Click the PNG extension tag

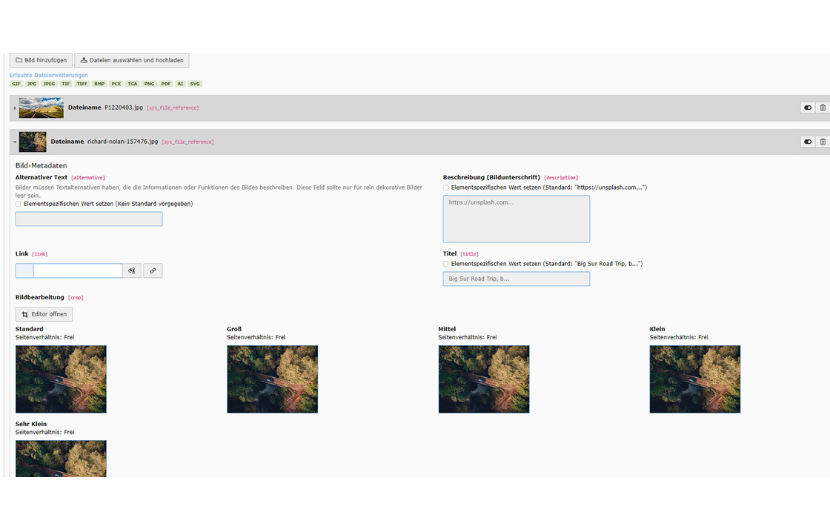point(149,84)
